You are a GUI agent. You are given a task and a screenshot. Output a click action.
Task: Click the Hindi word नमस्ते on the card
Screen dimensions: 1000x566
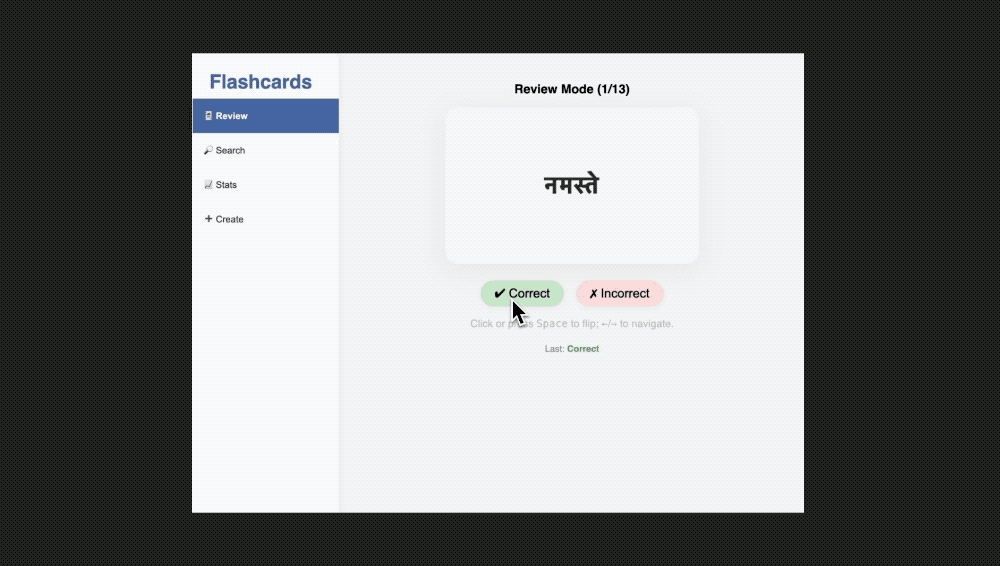[571, 185]
